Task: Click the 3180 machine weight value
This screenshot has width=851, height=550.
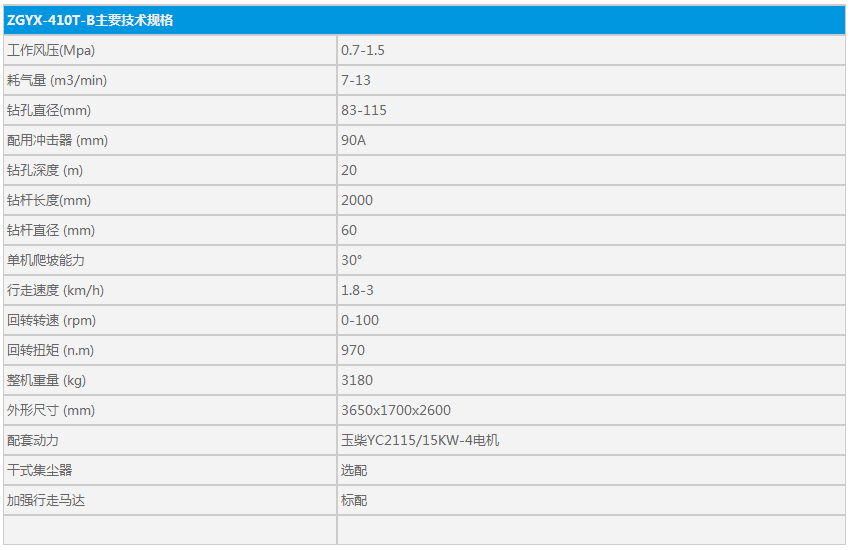Action: pyautogui.click(x=357, y=380)
